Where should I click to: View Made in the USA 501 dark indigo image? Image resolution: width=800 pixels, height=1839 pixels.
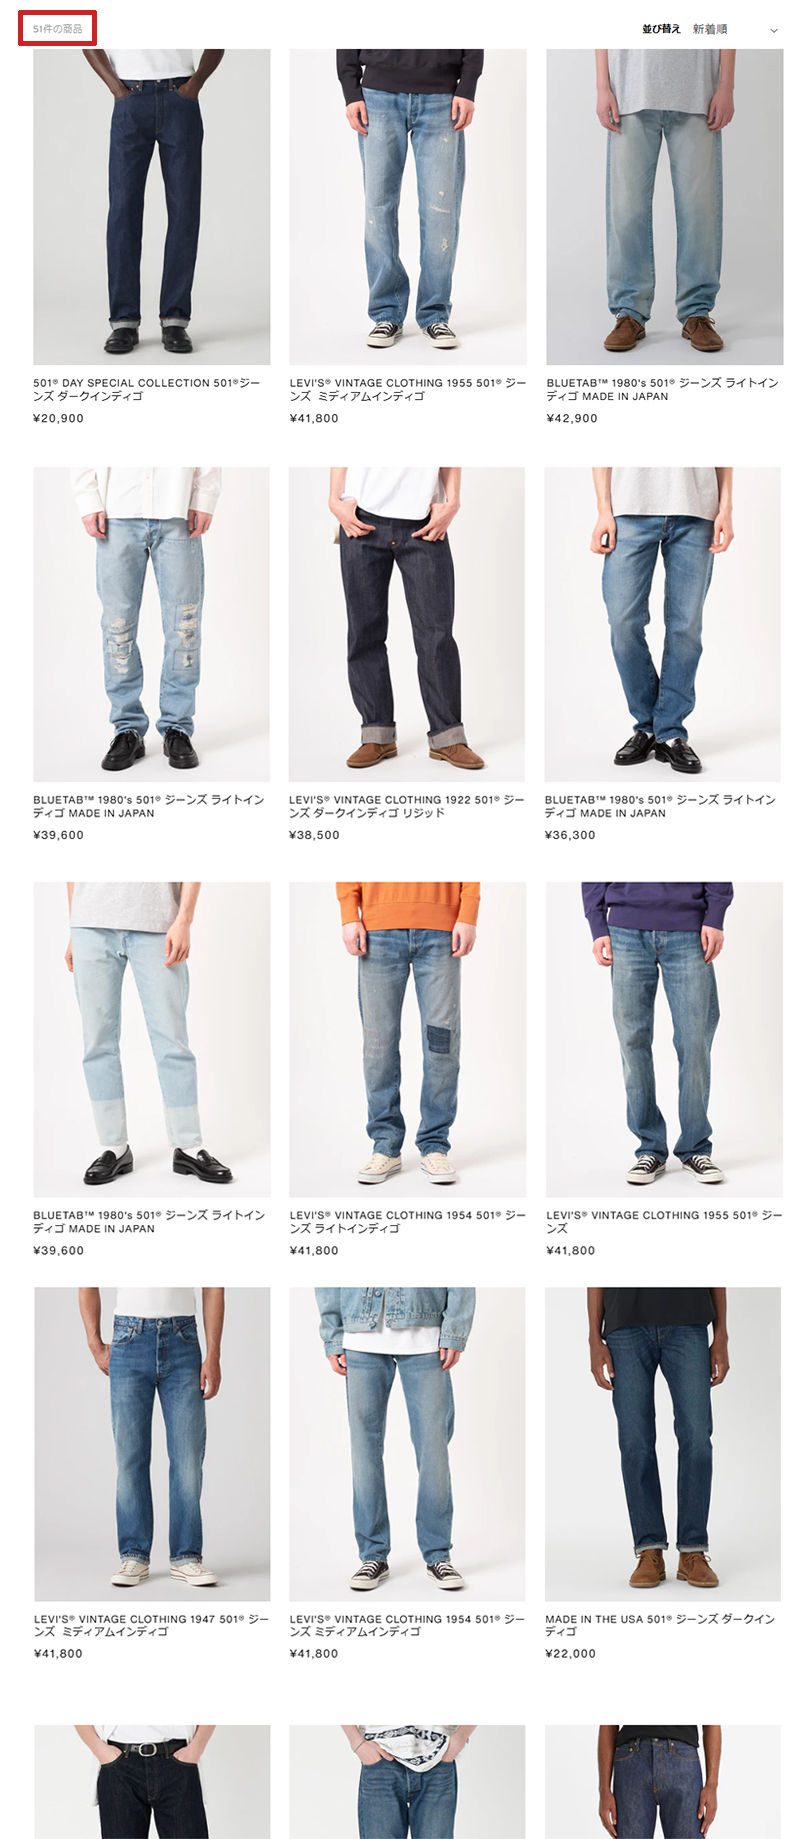tap(663, 1444)
